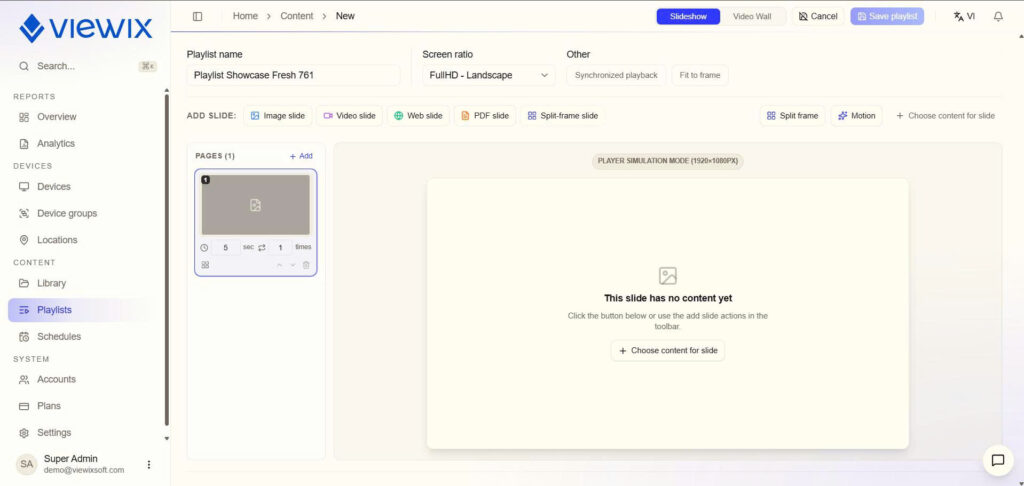Click the split layout icon on page 1
Screen dimensions: 1024x486
click(x=205, y=265)
